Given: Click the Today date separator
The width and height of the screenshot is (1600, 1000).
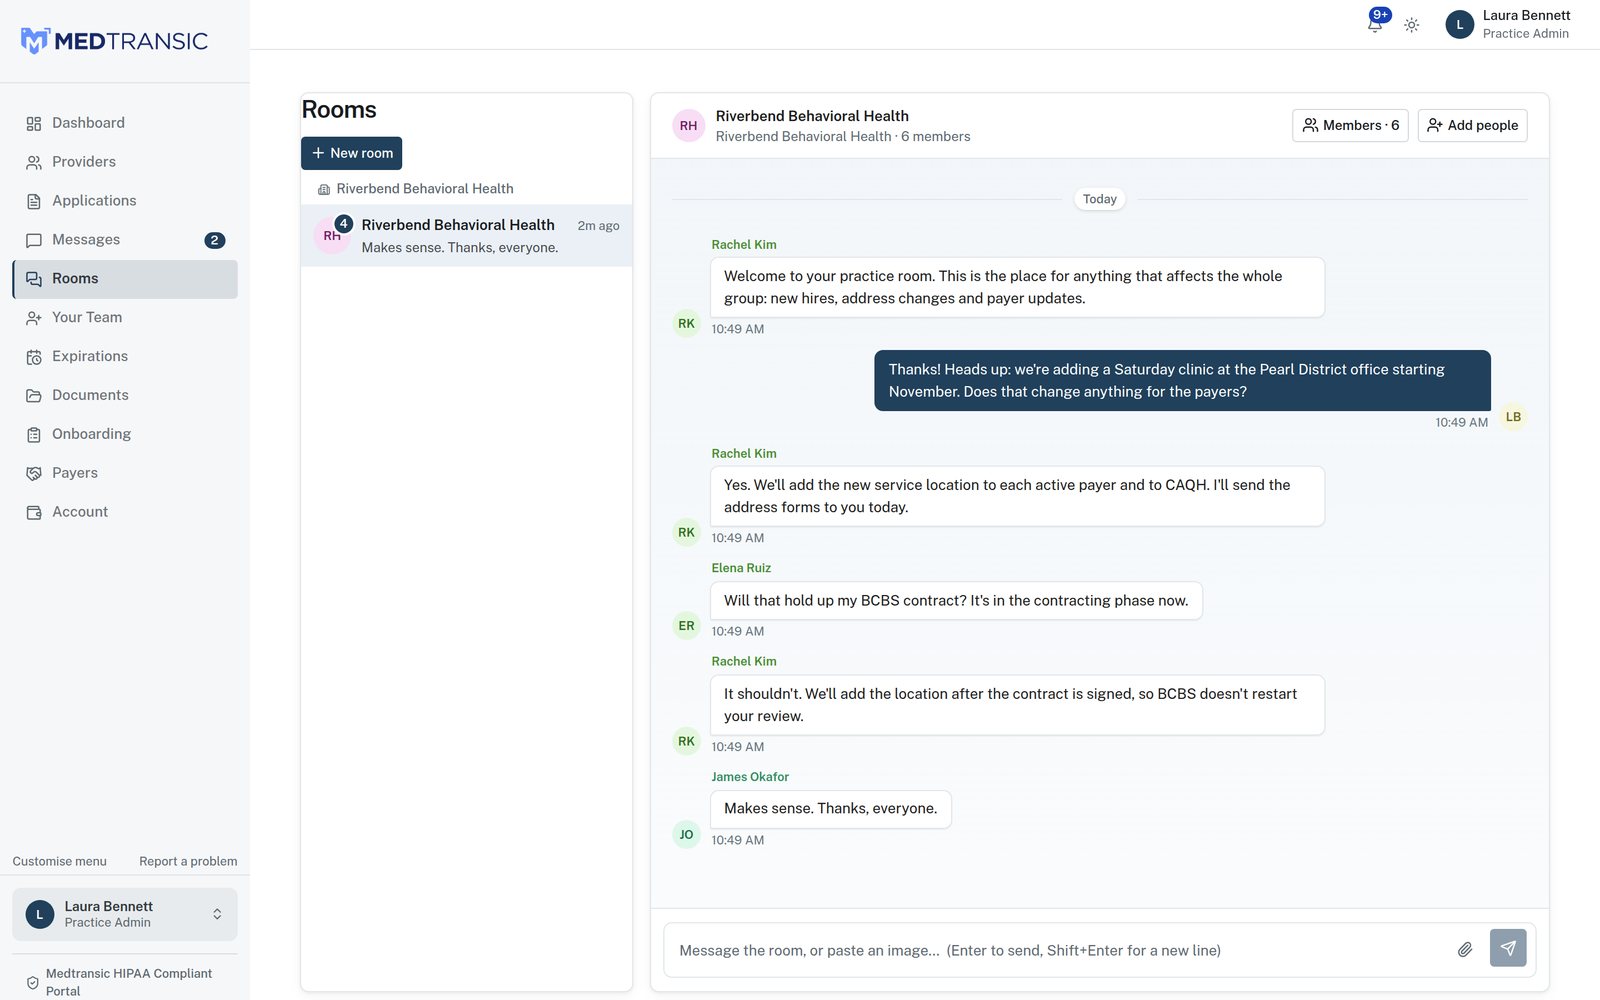Looking at the screenshot, I should (x=1100, y=199).
